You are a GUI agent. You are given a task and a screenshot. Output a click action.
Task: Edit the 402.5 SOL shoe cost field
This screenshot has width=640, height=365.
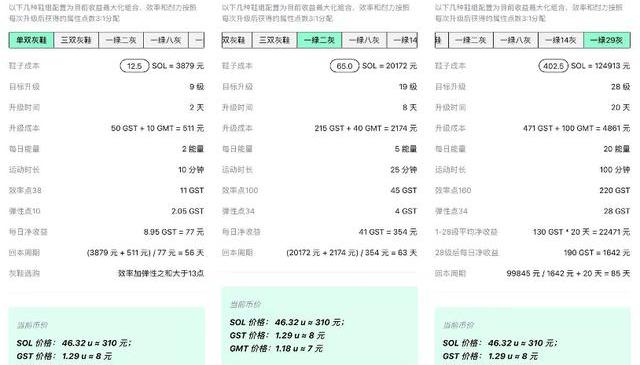click(x=553, y=66)
